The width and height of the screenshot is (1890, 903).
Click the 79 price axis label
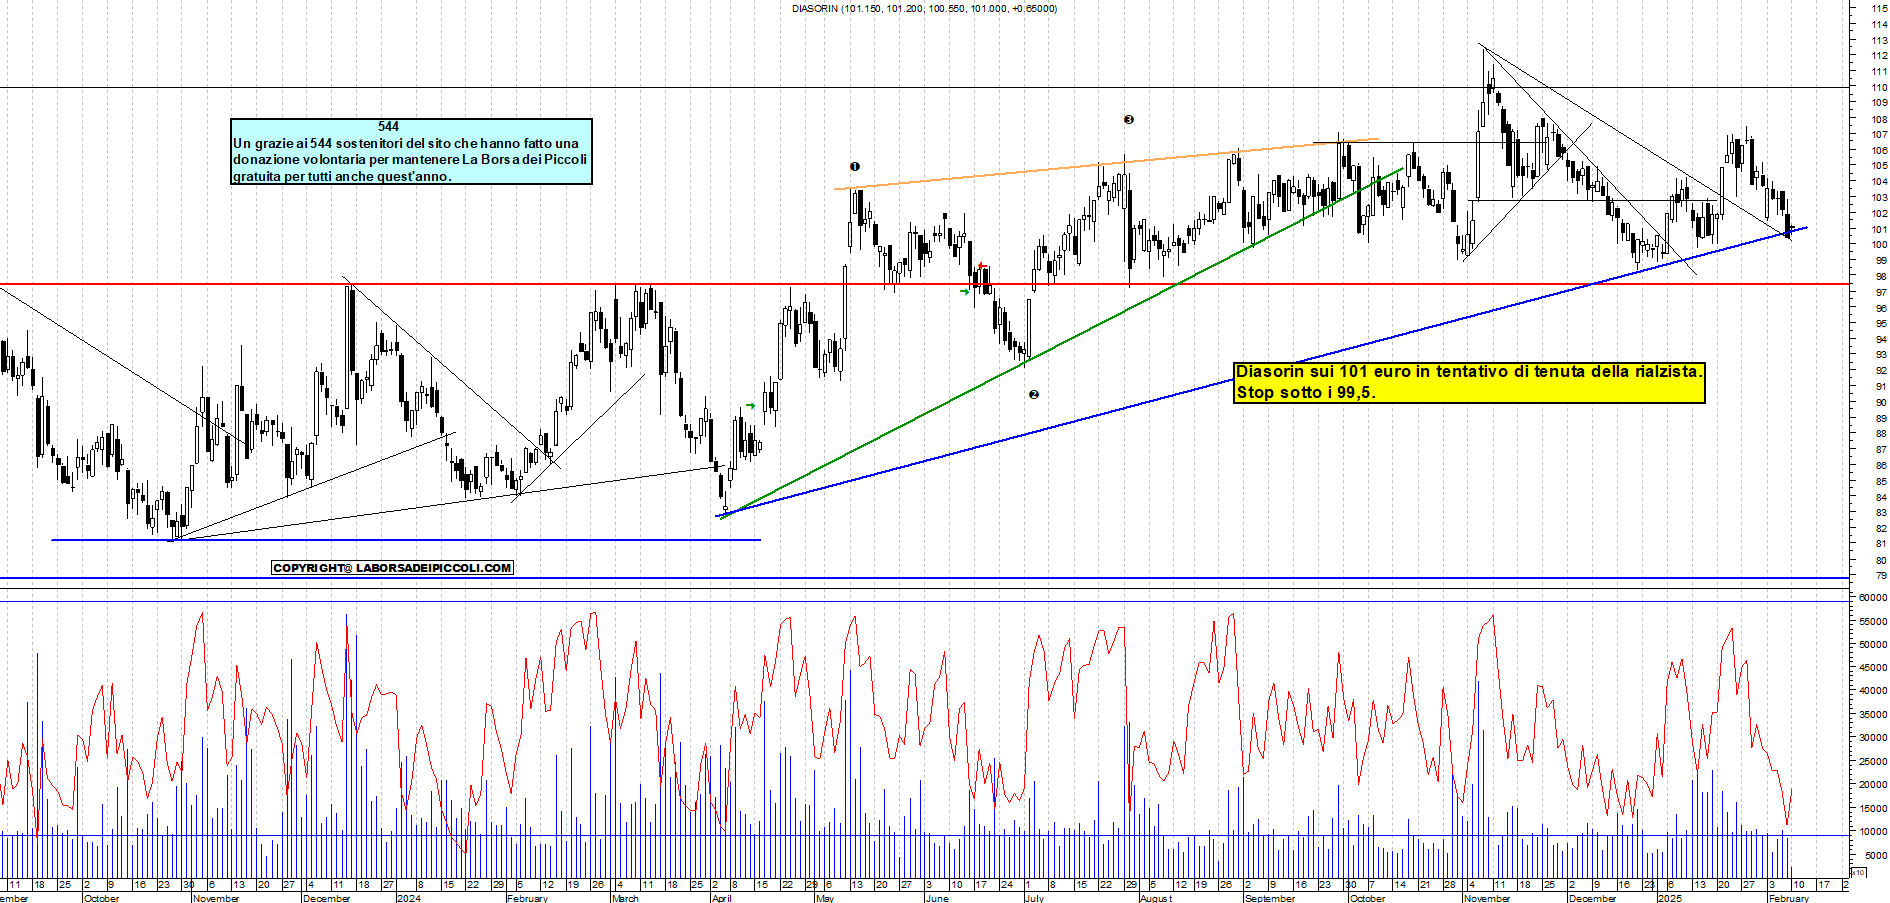[x=1882, y=576]
